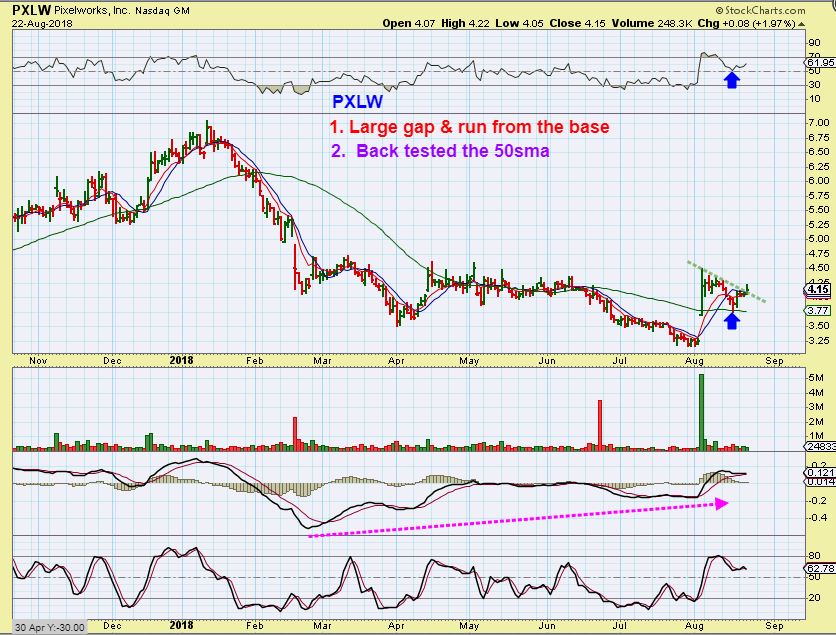The width and height of the screenshot is (836, 635).
Task: Click the -0.2 label on MACD scale
Action: pyautogui.click(x=817, y=501)
